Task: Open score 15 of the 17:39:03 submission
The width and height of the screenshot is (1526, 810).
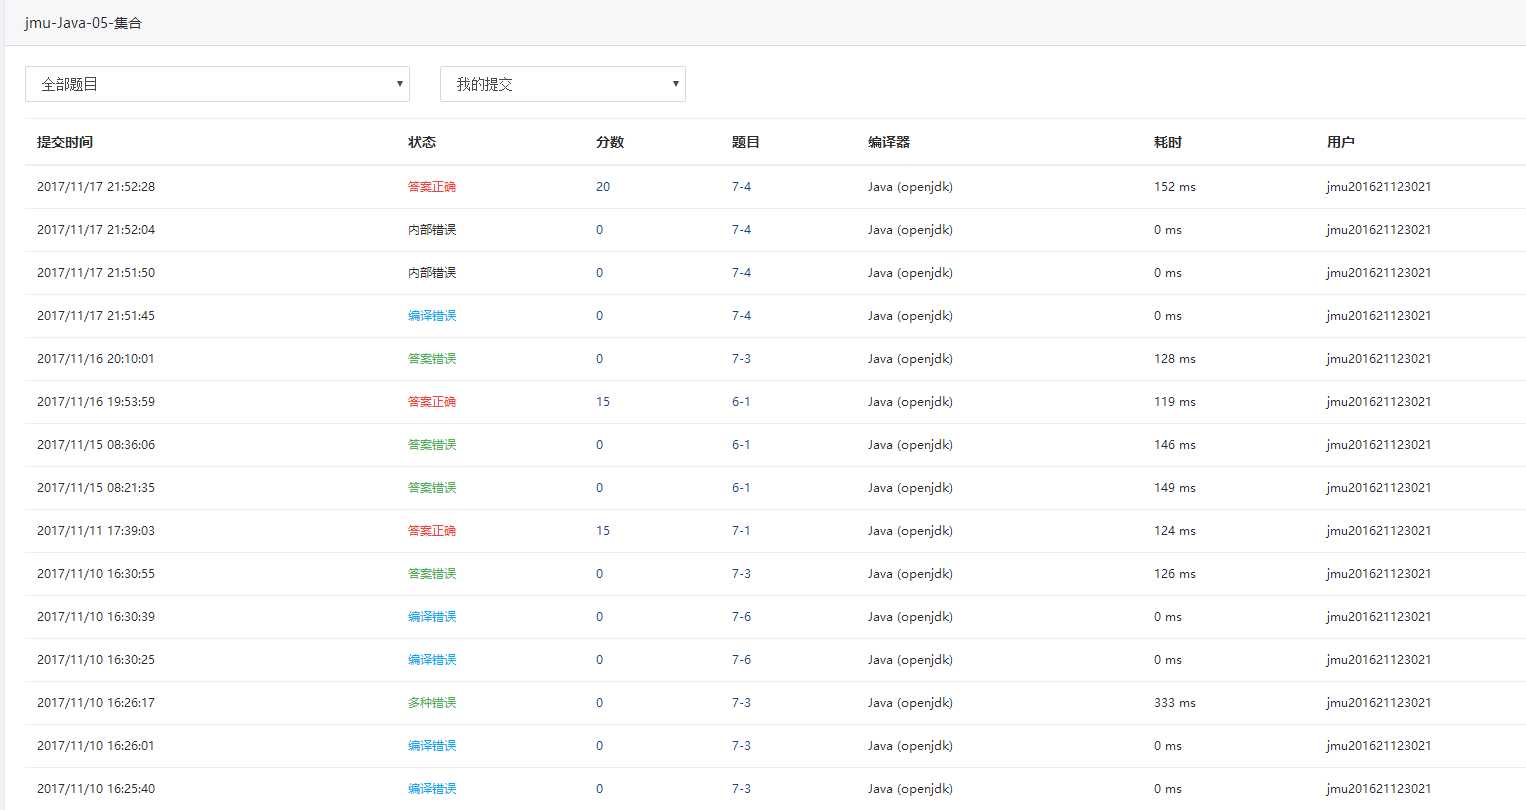Action: (x=603, y=531)
